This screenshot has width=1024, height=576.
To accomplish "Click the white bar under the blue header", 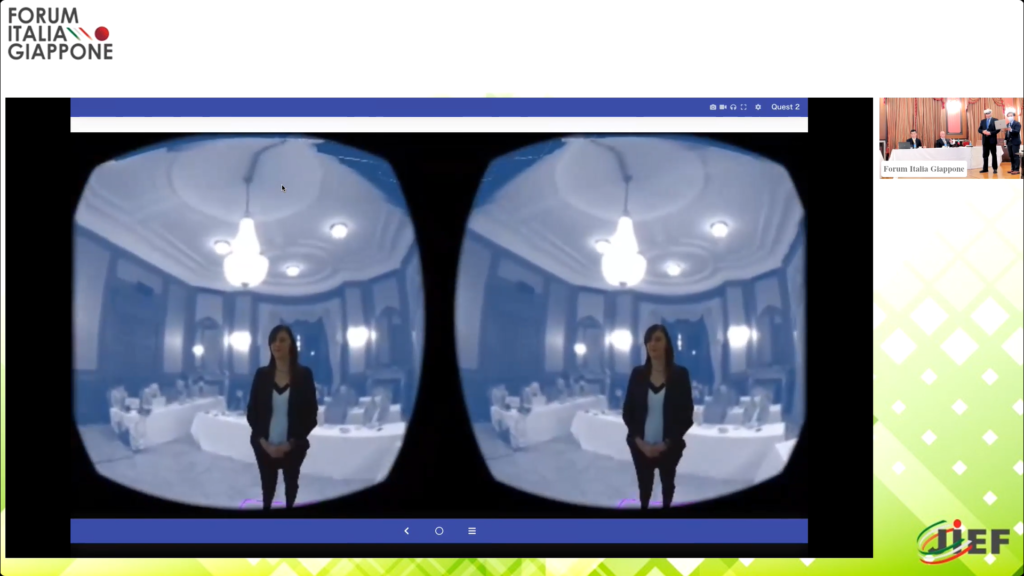I will 438,125.
